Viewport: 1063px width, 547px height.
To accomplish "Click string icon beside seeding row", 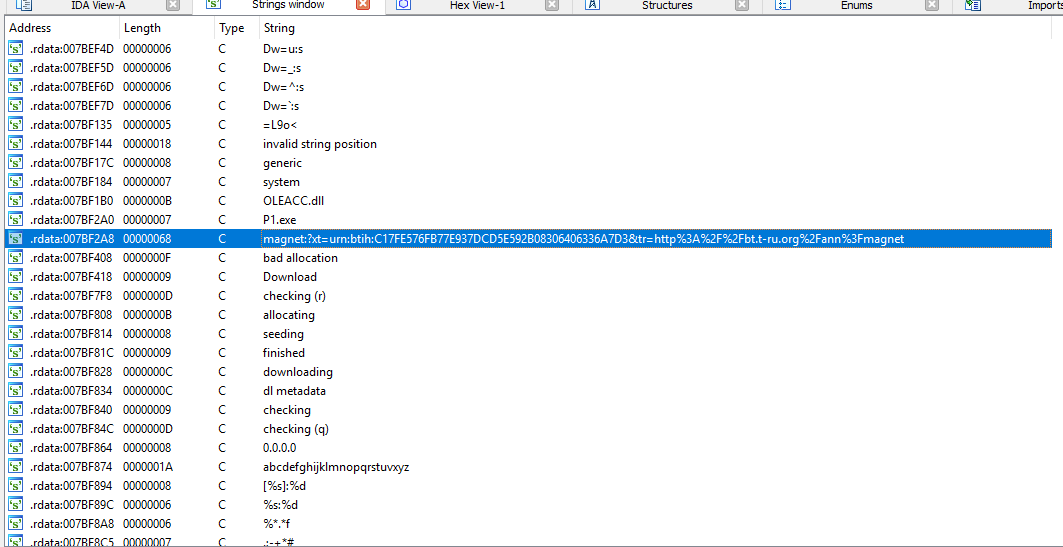I will 15,334.
